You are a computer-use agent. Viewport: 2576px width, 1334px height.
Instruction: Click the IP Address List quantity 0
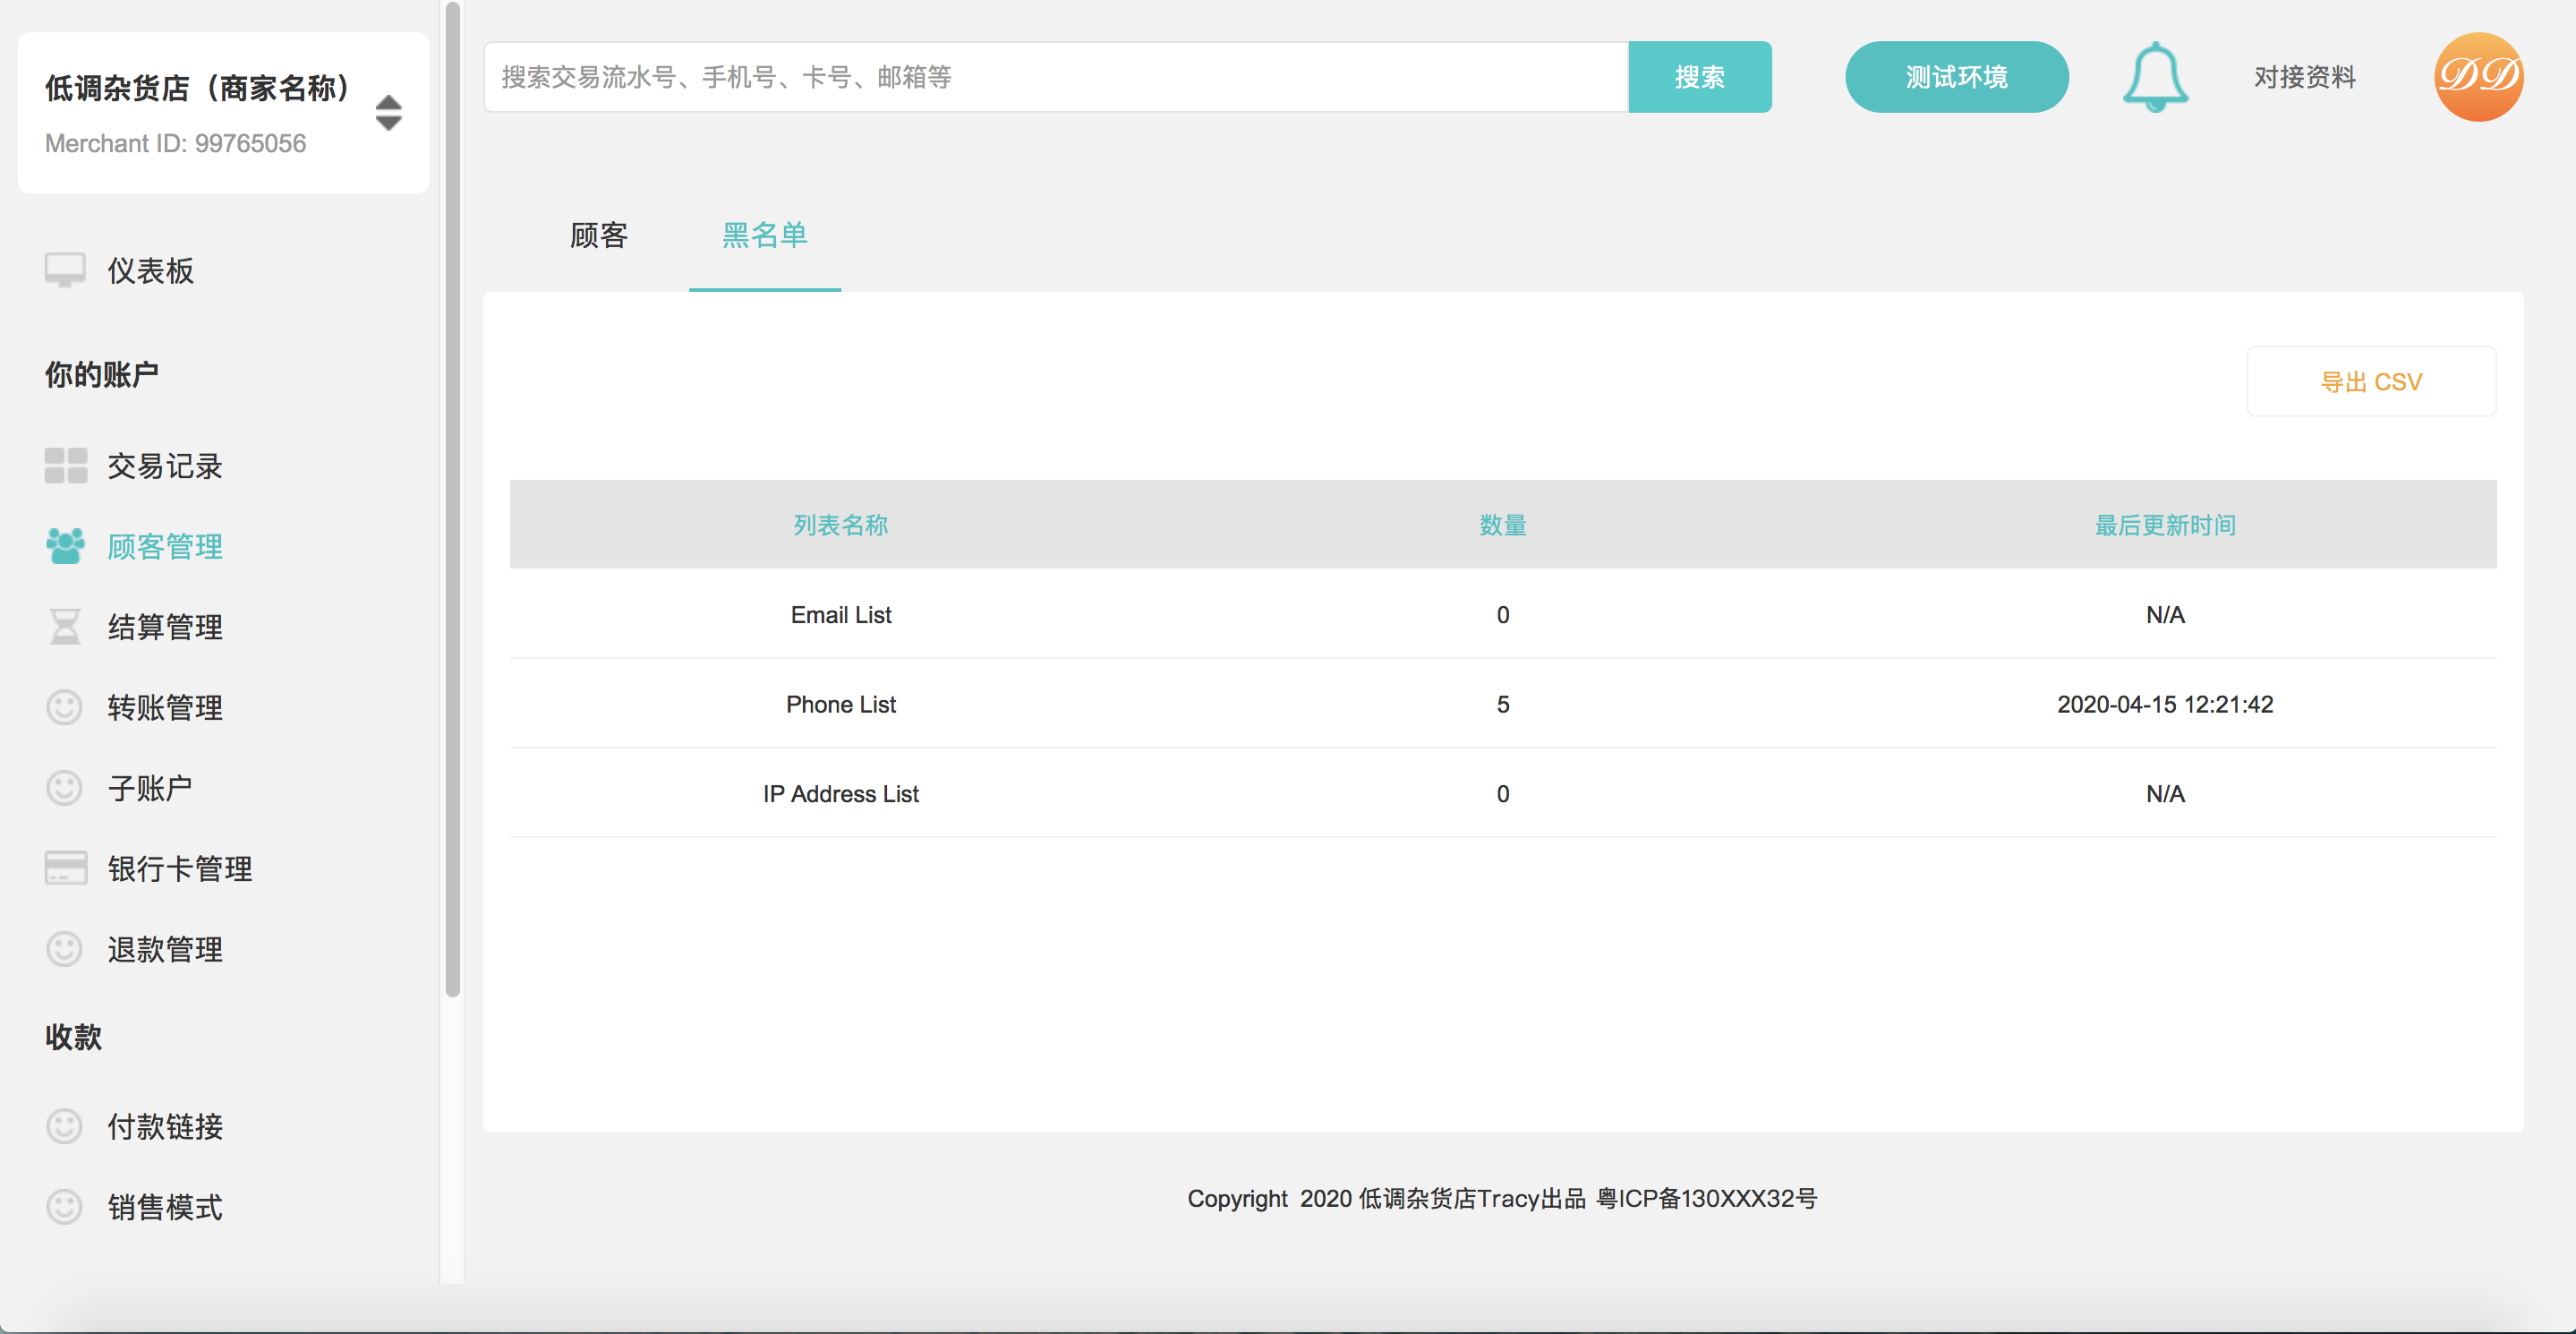pyautogui.click(x=1503, y=794)
